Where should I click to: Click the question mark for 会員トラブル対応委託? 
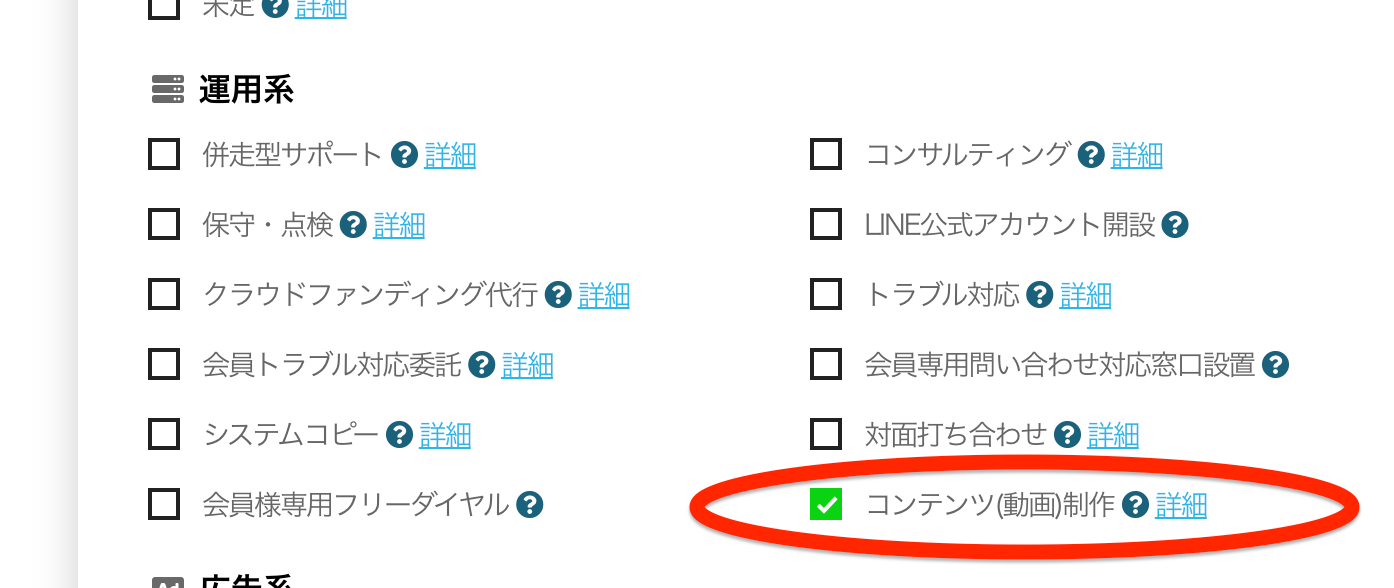(x=479, y=364)
